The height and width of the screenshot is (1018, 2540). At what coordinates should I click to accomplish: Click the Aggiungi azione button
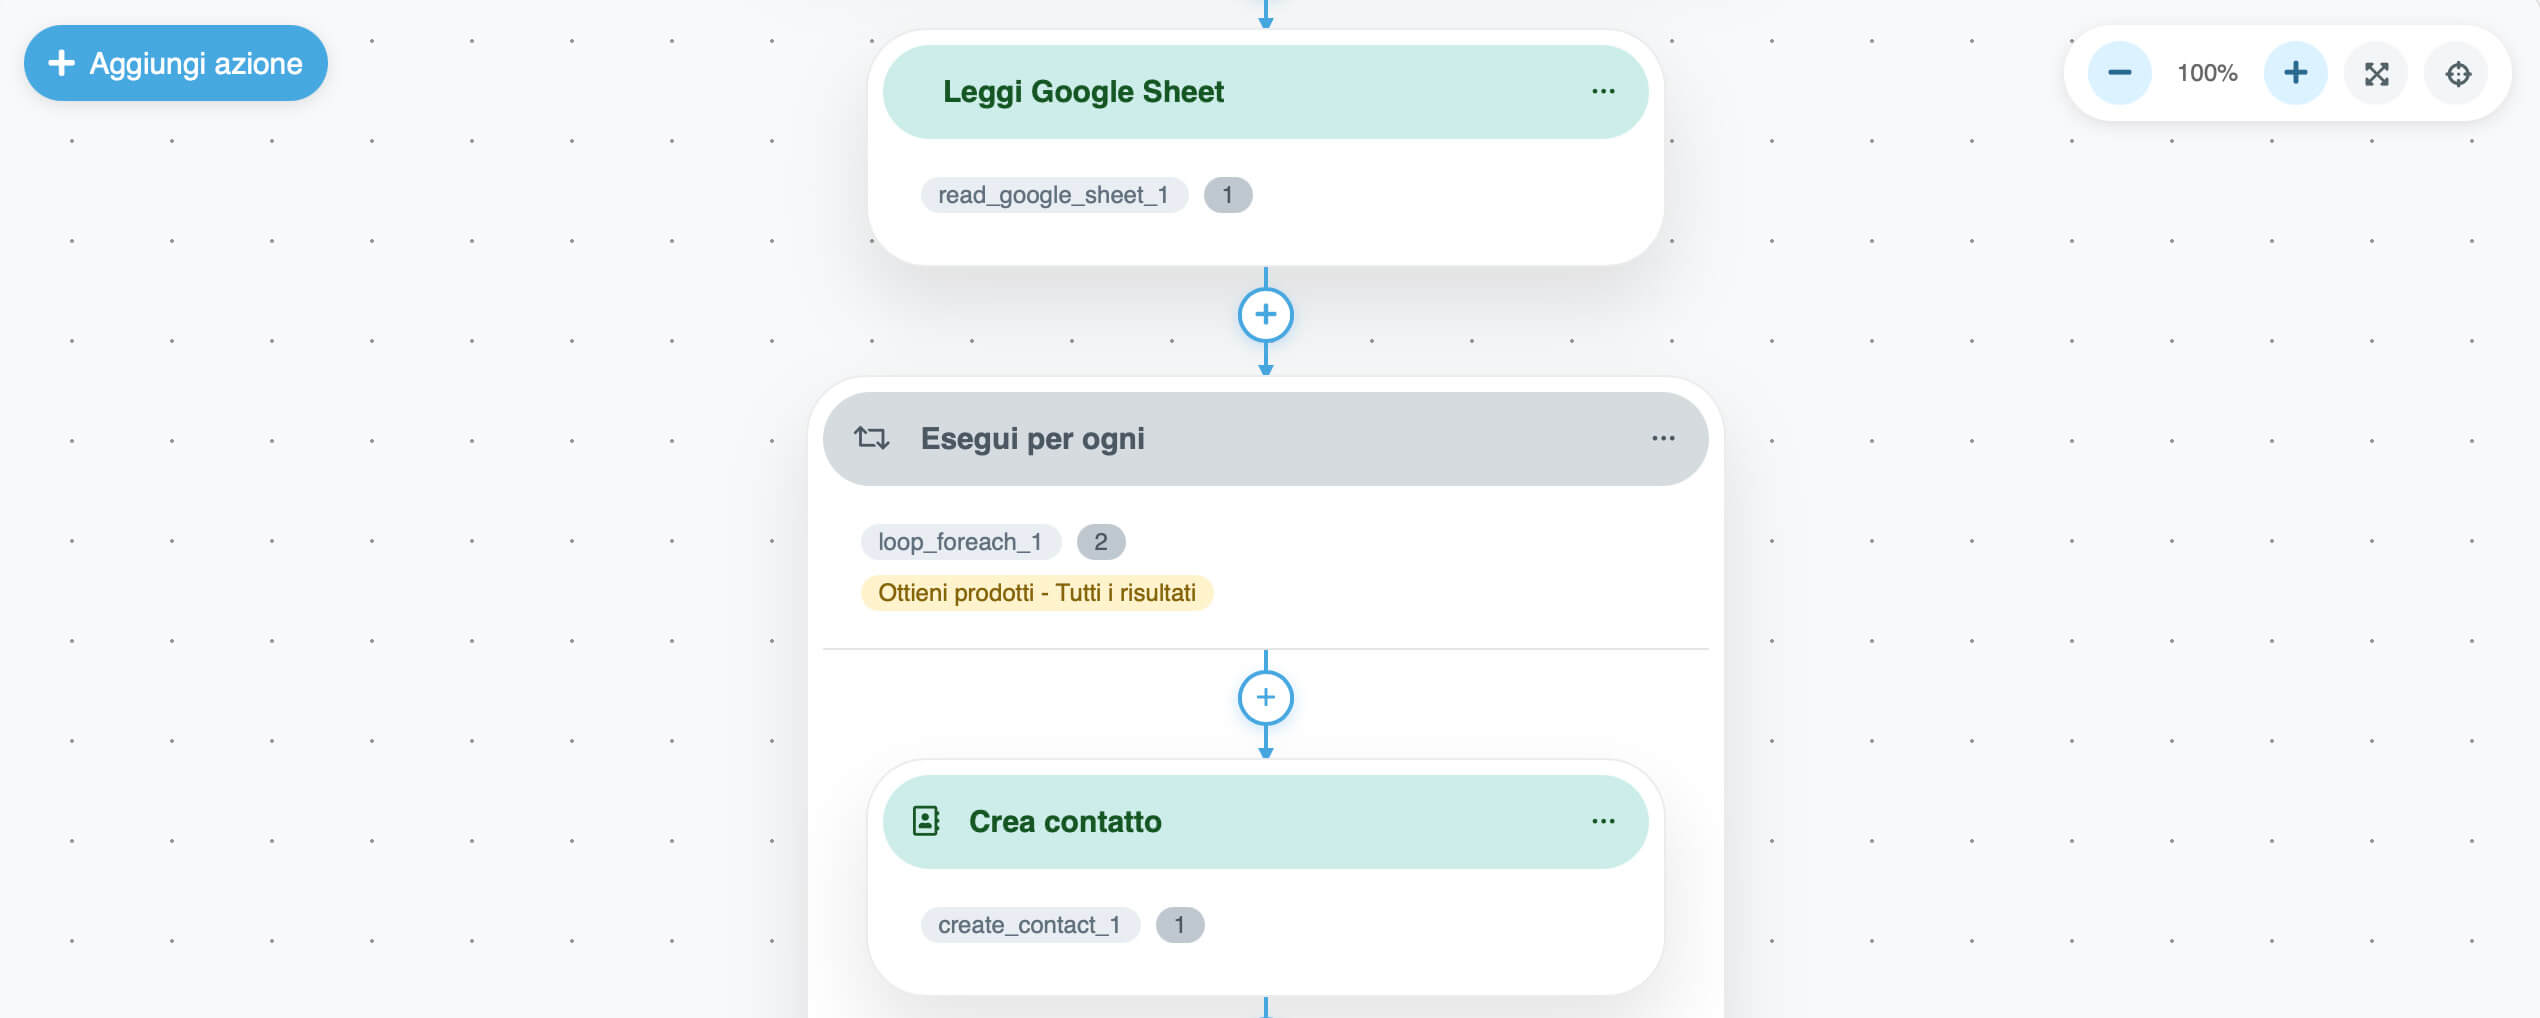[176, 63]
